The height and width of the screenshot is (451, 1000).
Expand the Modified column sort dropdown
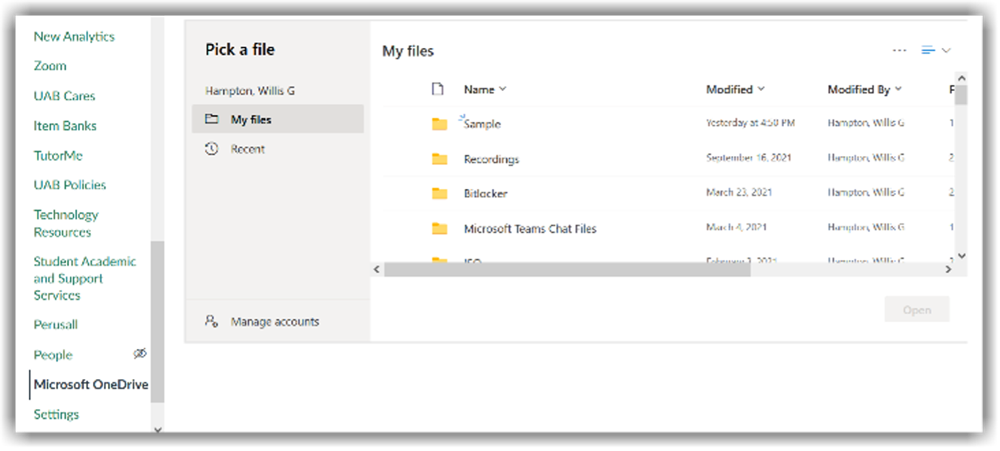(x=761, y=89)
